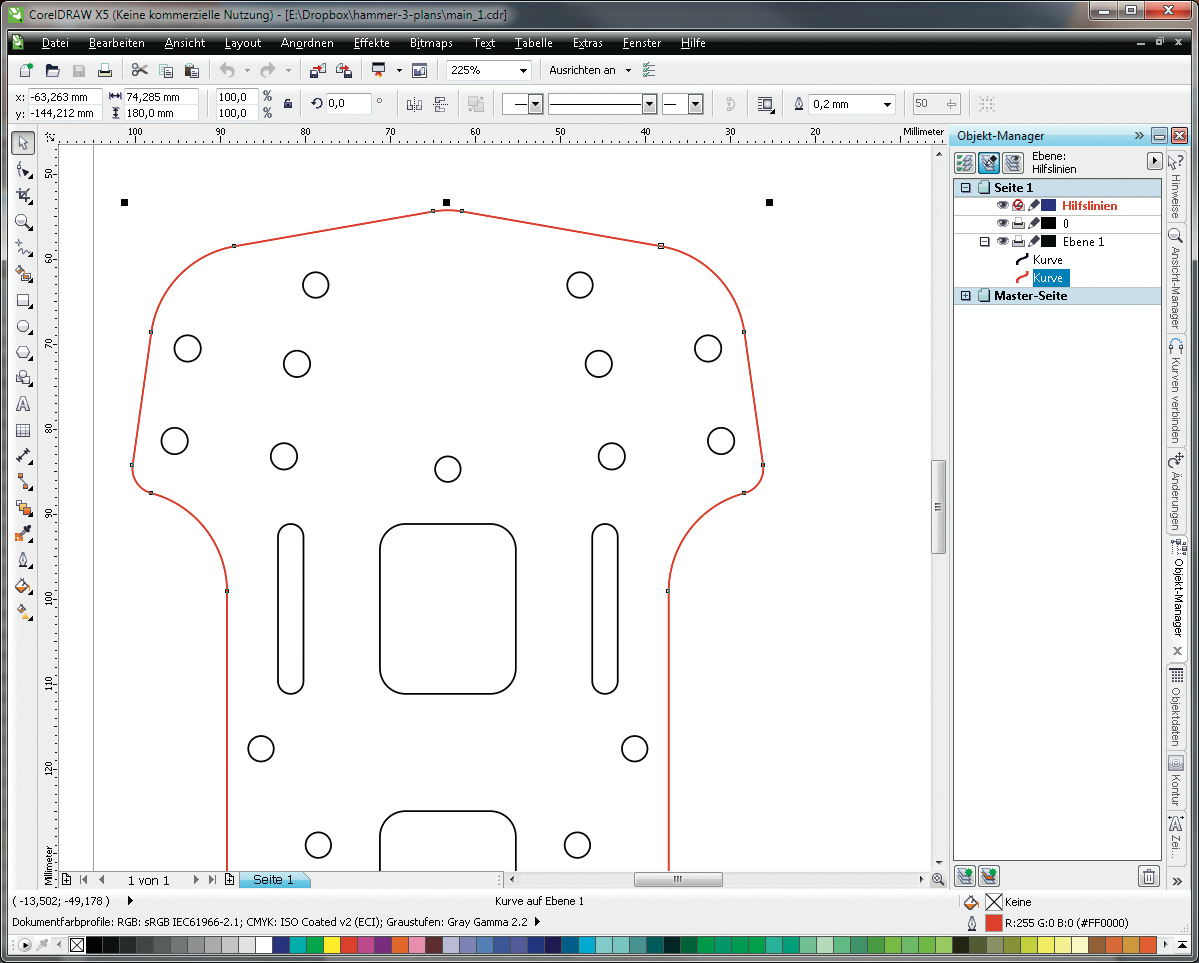
Task: Click the Ausrichten an button
Action: click(x=582, y=70)
